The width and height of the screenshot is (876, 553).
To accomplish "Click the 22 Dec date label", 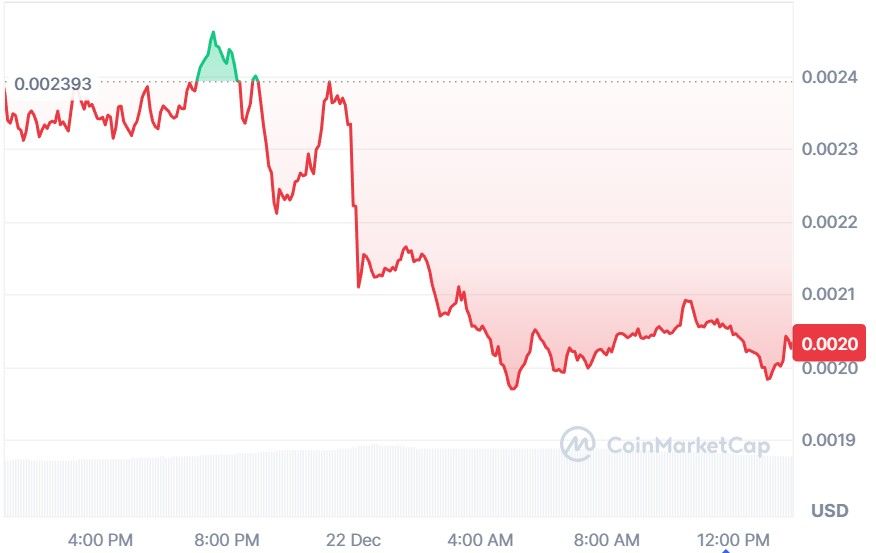I will click(x=354, y=540).
